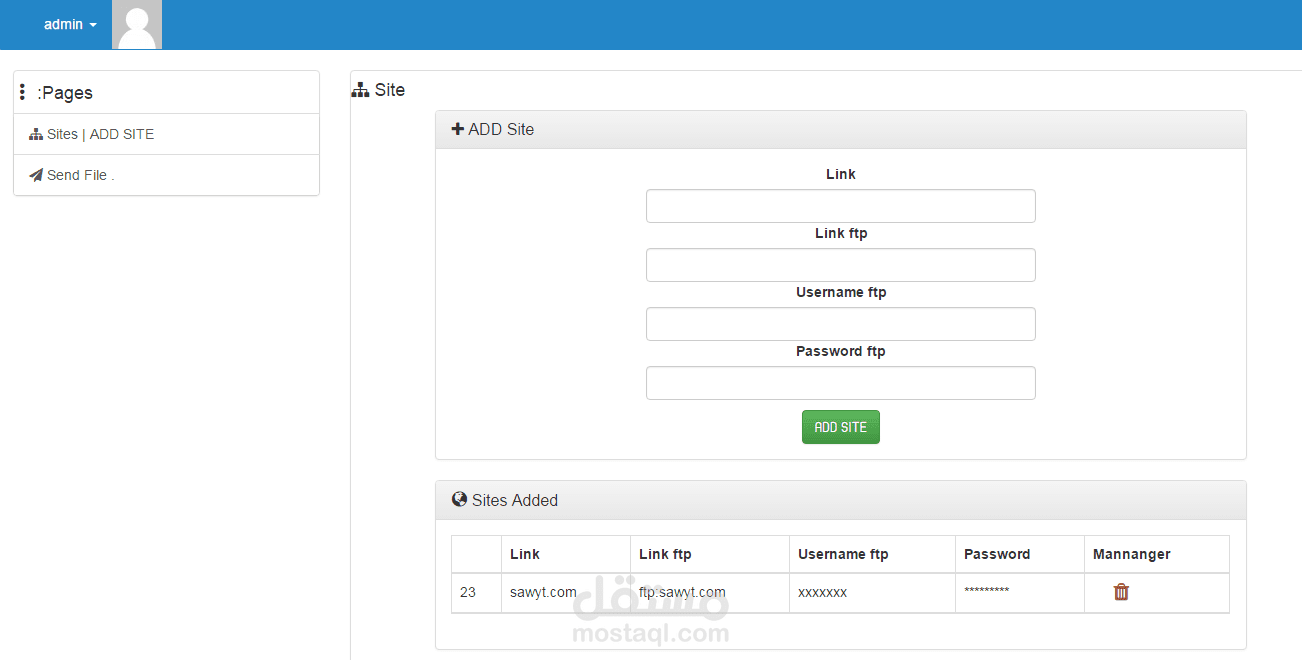Screen dimensions: 1302x660
Task: Select the xxxxxxx username cell
Action: point(873,592)
